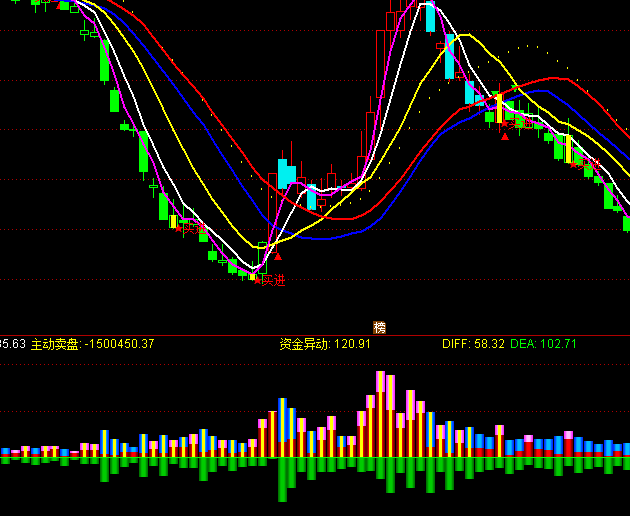630x516 pixels.
Task: Click the red arrow above the lowest 买进 label
Action: [277, 256]
